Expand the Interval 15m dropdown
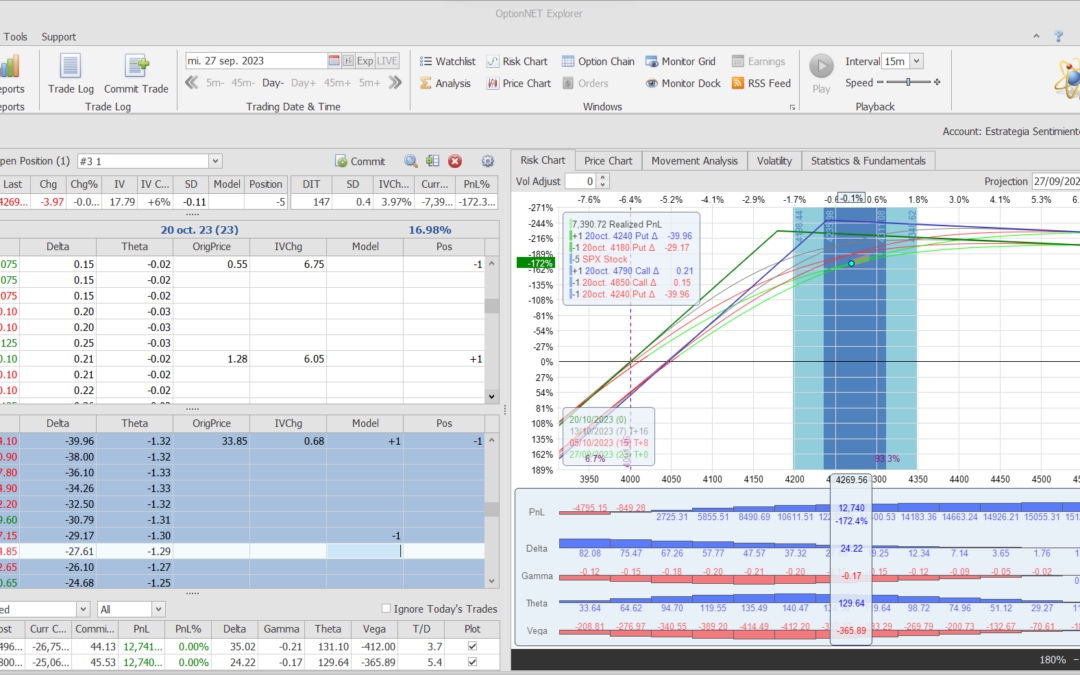1080x675 pixels. point(916,61)
